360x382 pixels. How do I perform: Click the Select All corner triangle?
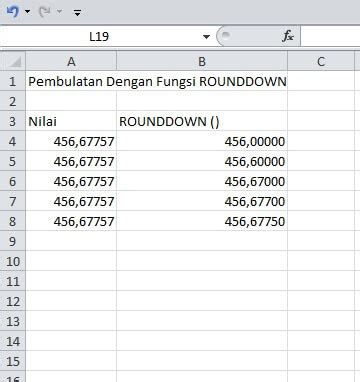[x=13, y=61]
